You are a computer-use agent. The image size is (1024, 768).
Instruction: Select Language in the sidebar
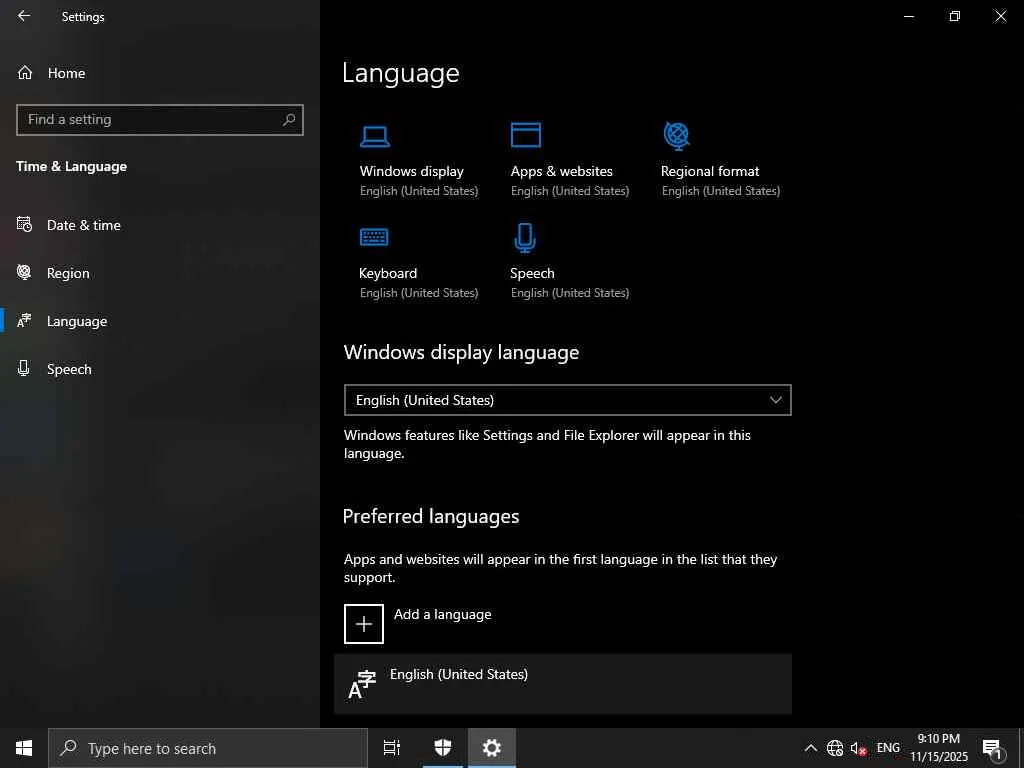click(77, 321)
